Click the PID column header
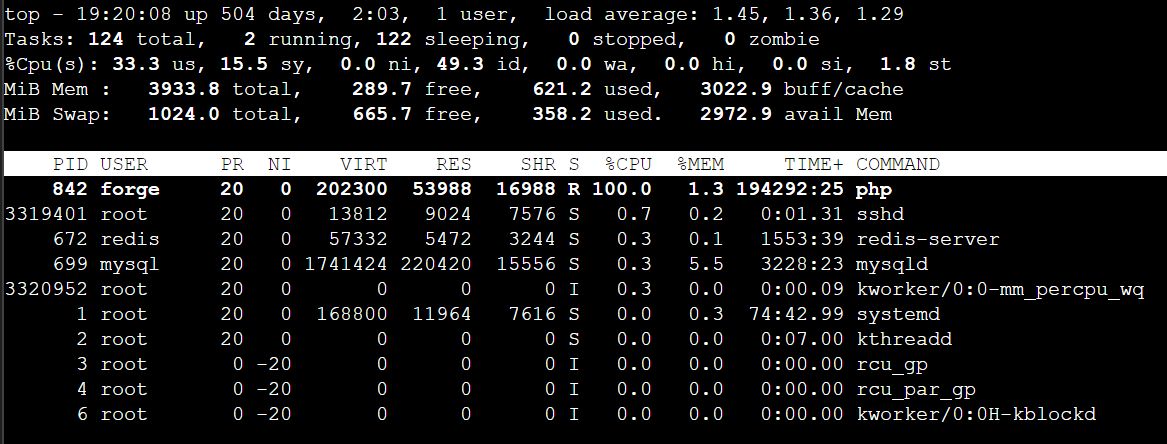1167x444 pixels. point(71,164)
